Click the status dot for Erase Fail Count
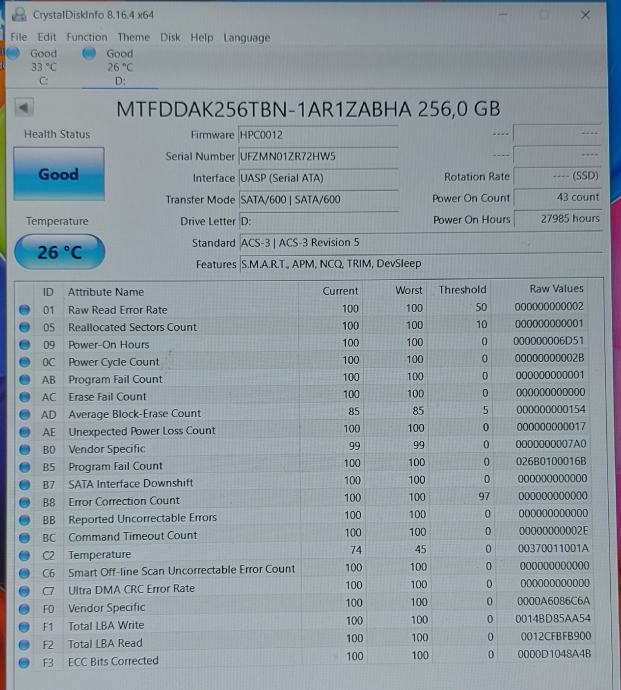621x690 pixels. (x=25, y=397)
